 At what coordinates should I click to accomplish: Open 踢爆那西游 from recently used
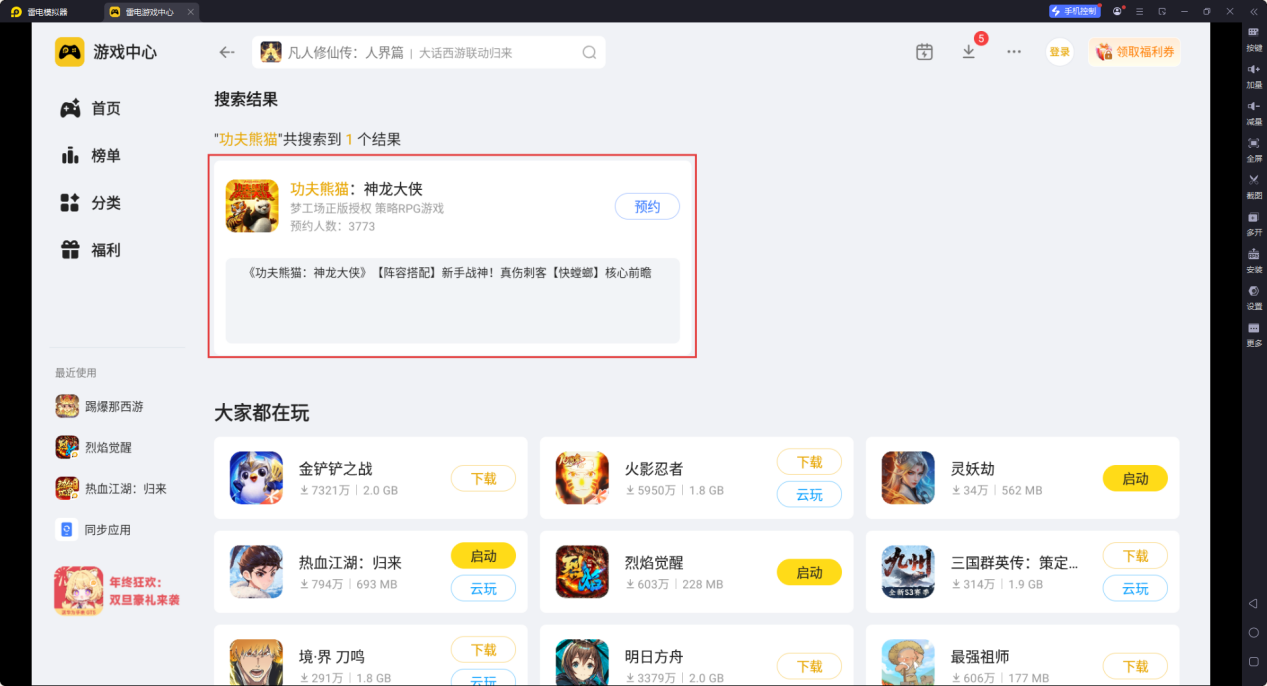pyautogui.click(x=100, y=406)
